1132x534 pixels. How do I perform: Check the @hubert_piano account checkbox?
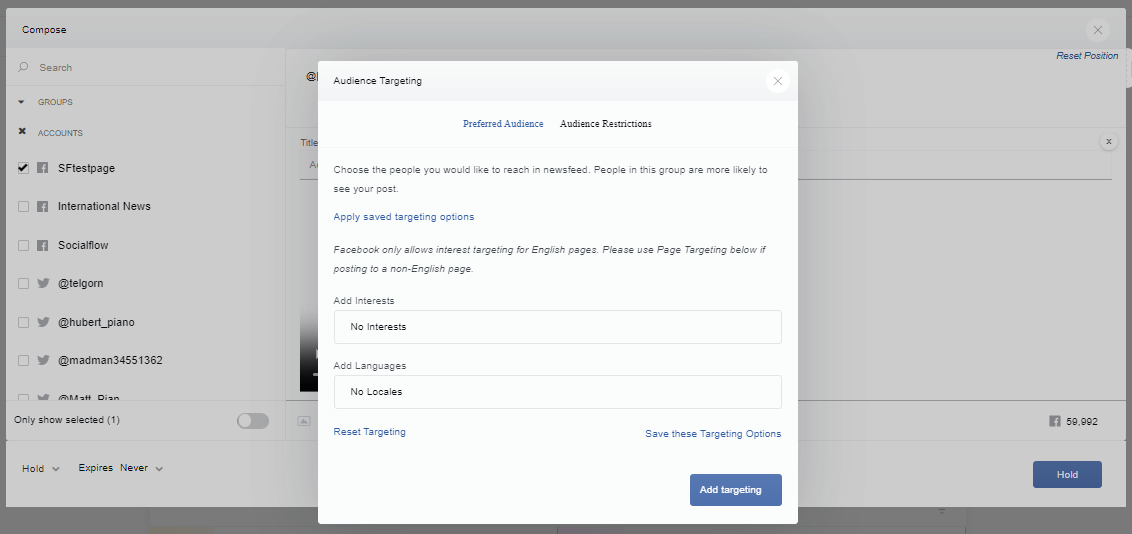coord(23,323)
